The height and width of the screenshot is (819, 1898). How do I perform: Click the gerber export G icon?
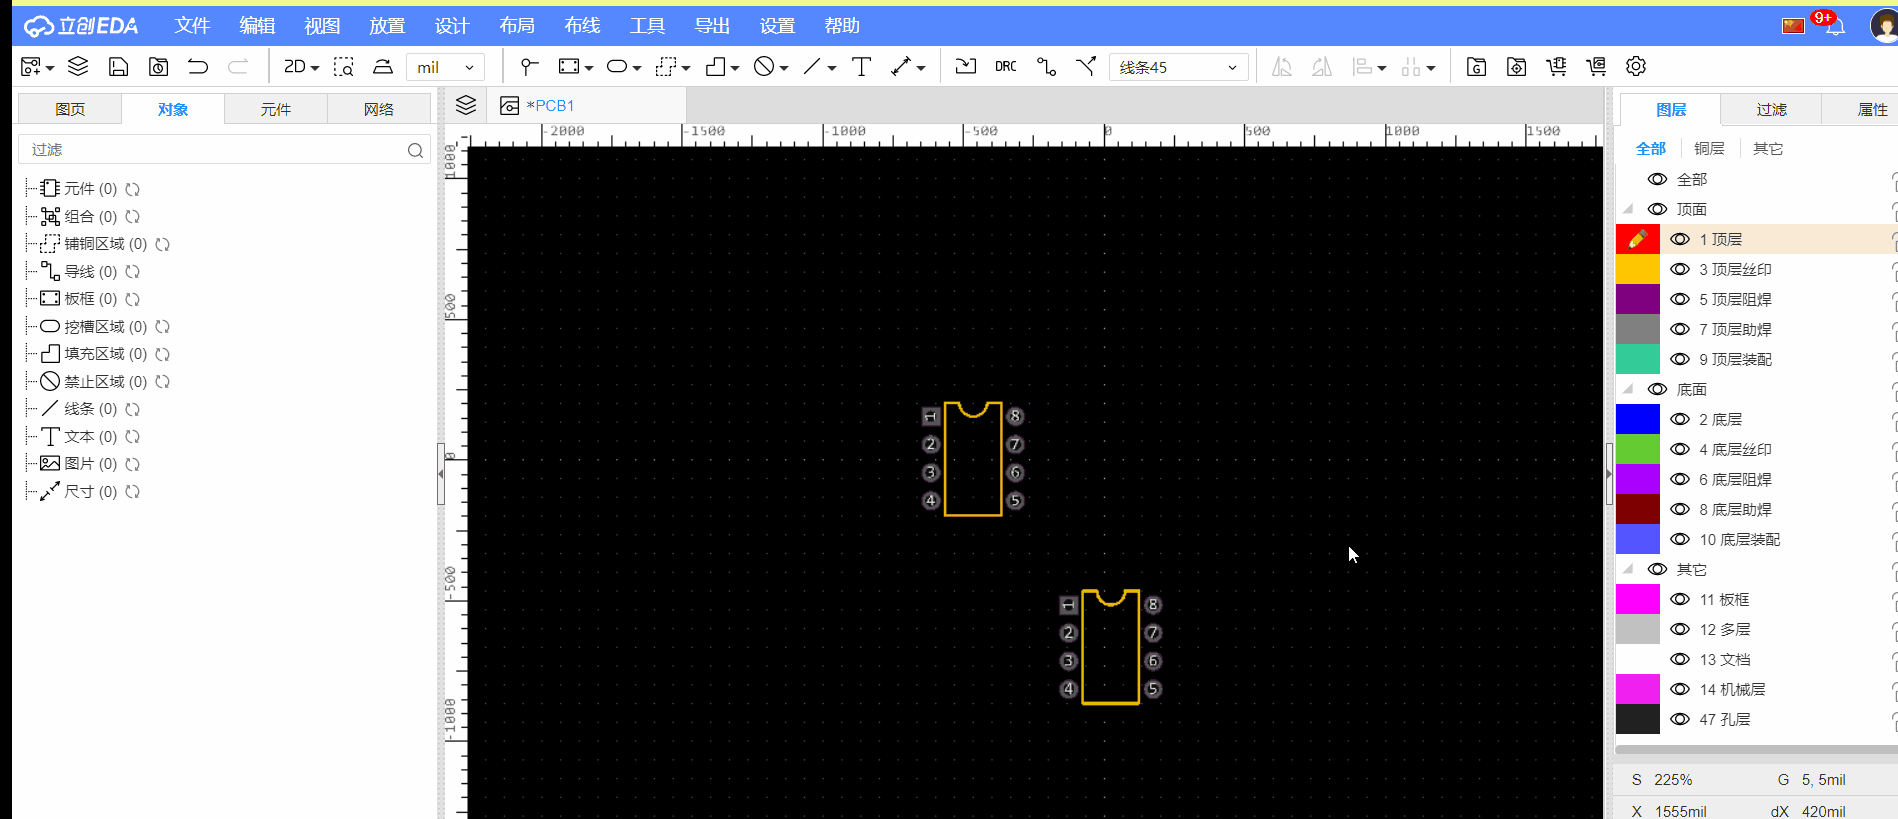pos(1476,67)
